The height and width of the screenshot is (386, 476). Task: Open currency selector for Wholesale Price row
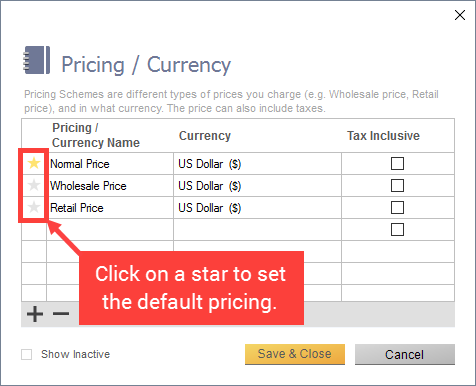pyautogui.click(x=257, y=186)
